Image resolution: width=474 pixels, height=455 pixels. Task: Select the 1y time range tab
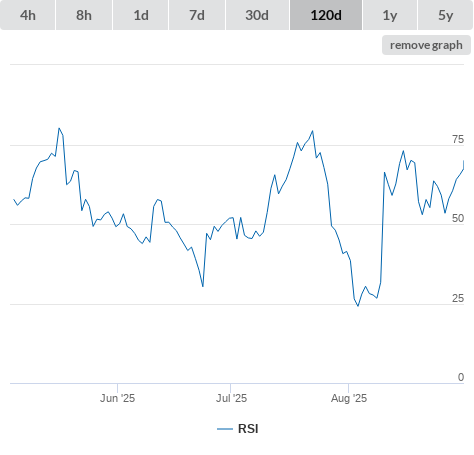click(390, 15)
